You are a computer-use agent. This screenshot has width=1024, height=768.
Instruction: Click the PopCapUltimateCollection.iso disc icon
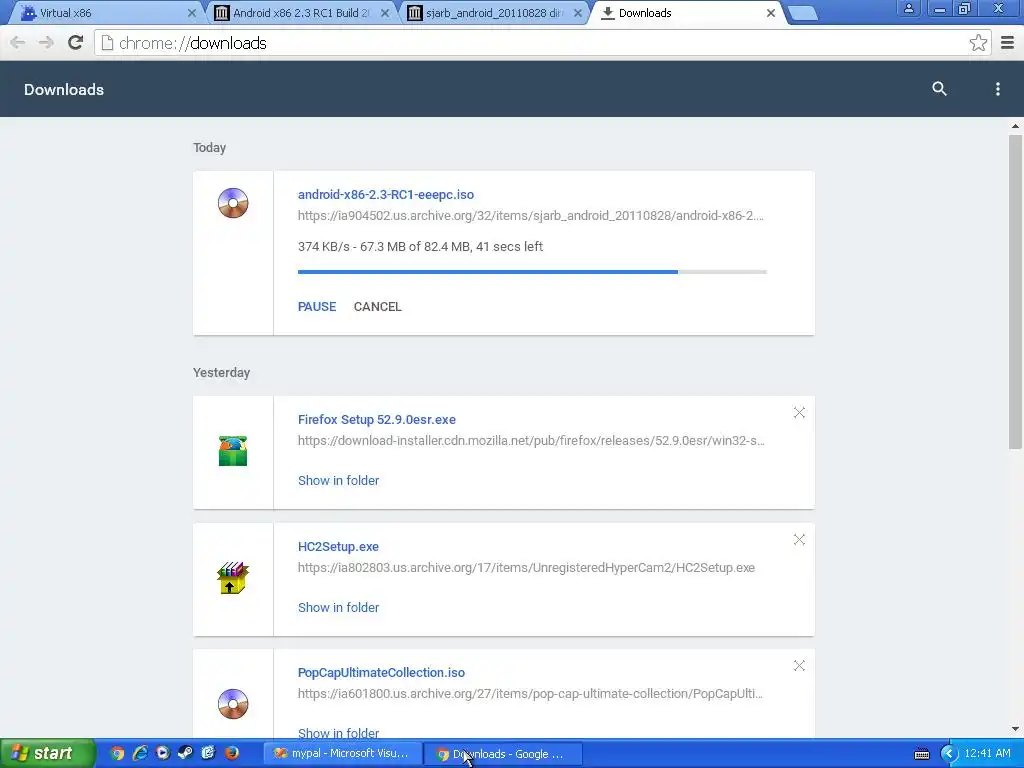coord(233,703)
